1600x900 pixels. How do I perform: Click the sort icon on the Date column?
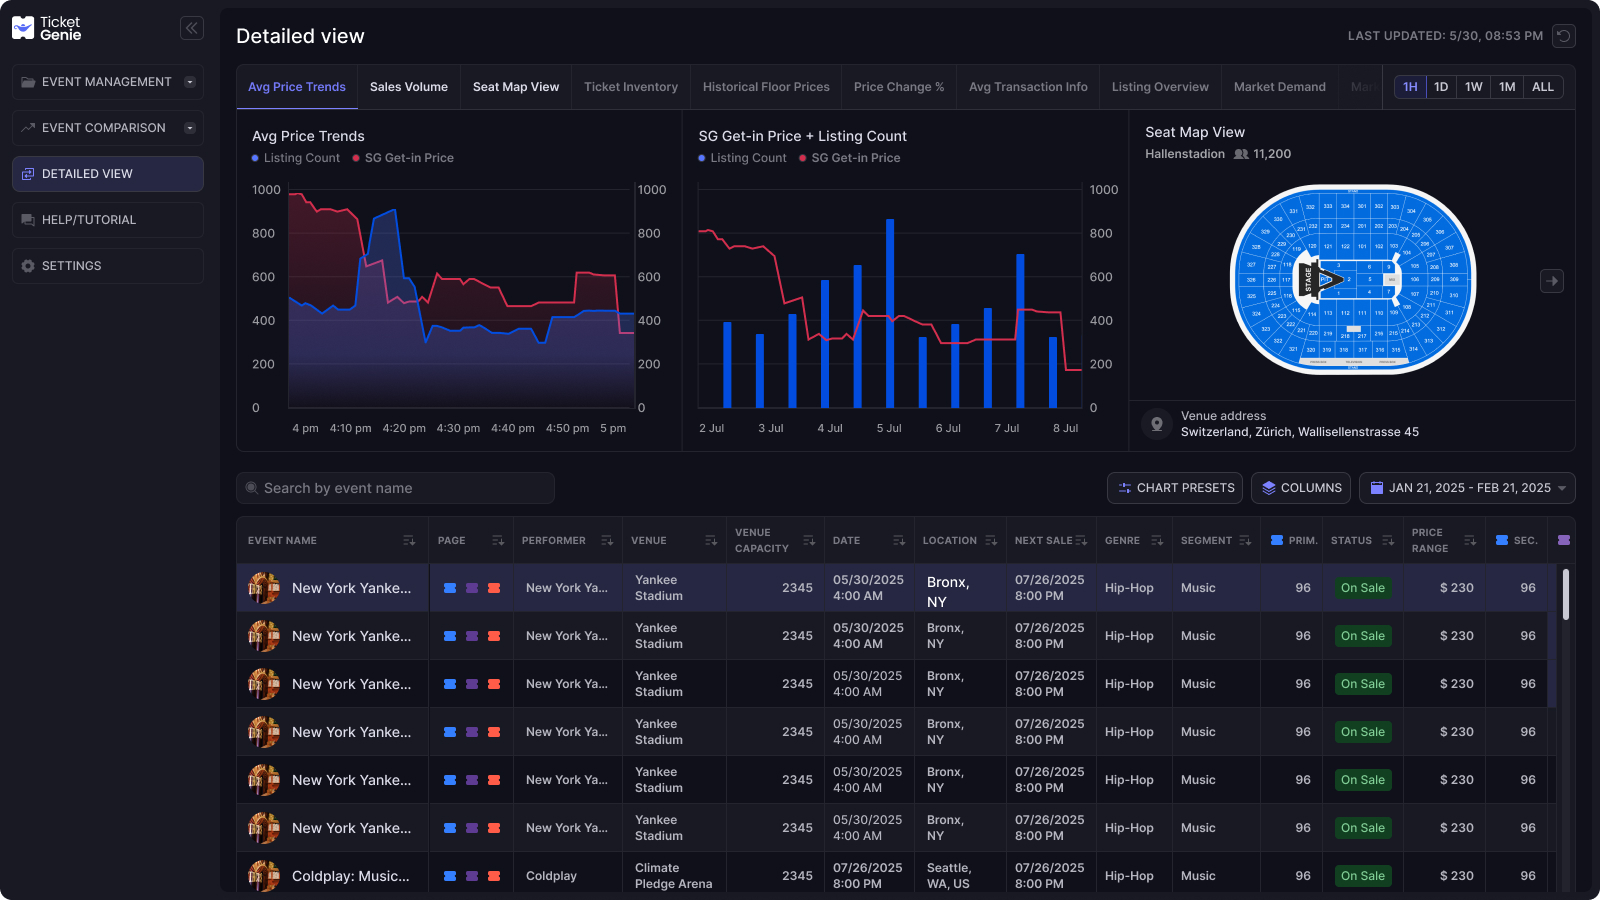click(899, 540)
